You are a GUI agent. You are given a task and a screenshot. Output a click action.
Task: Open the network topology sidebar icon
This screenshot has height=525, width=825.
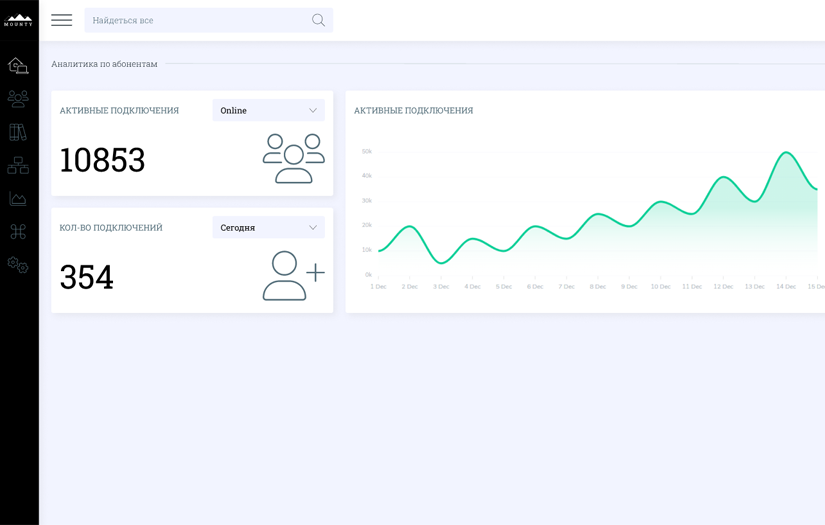pos(18,165)
